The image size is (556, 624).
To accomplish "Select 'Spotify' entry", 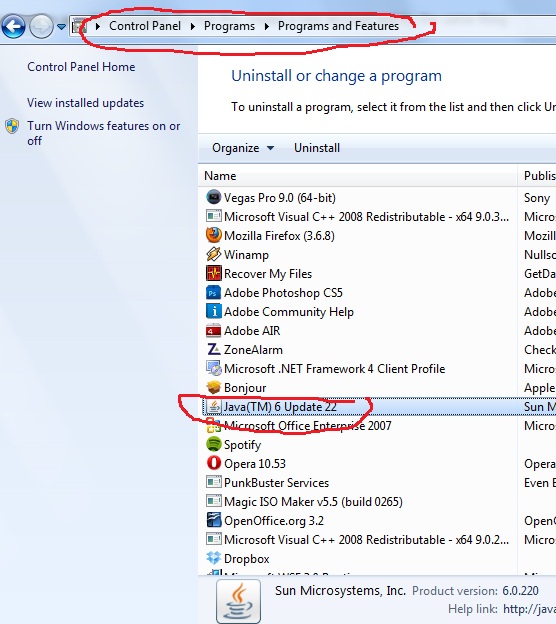I will pyautogui.click(x=242, y=445).
